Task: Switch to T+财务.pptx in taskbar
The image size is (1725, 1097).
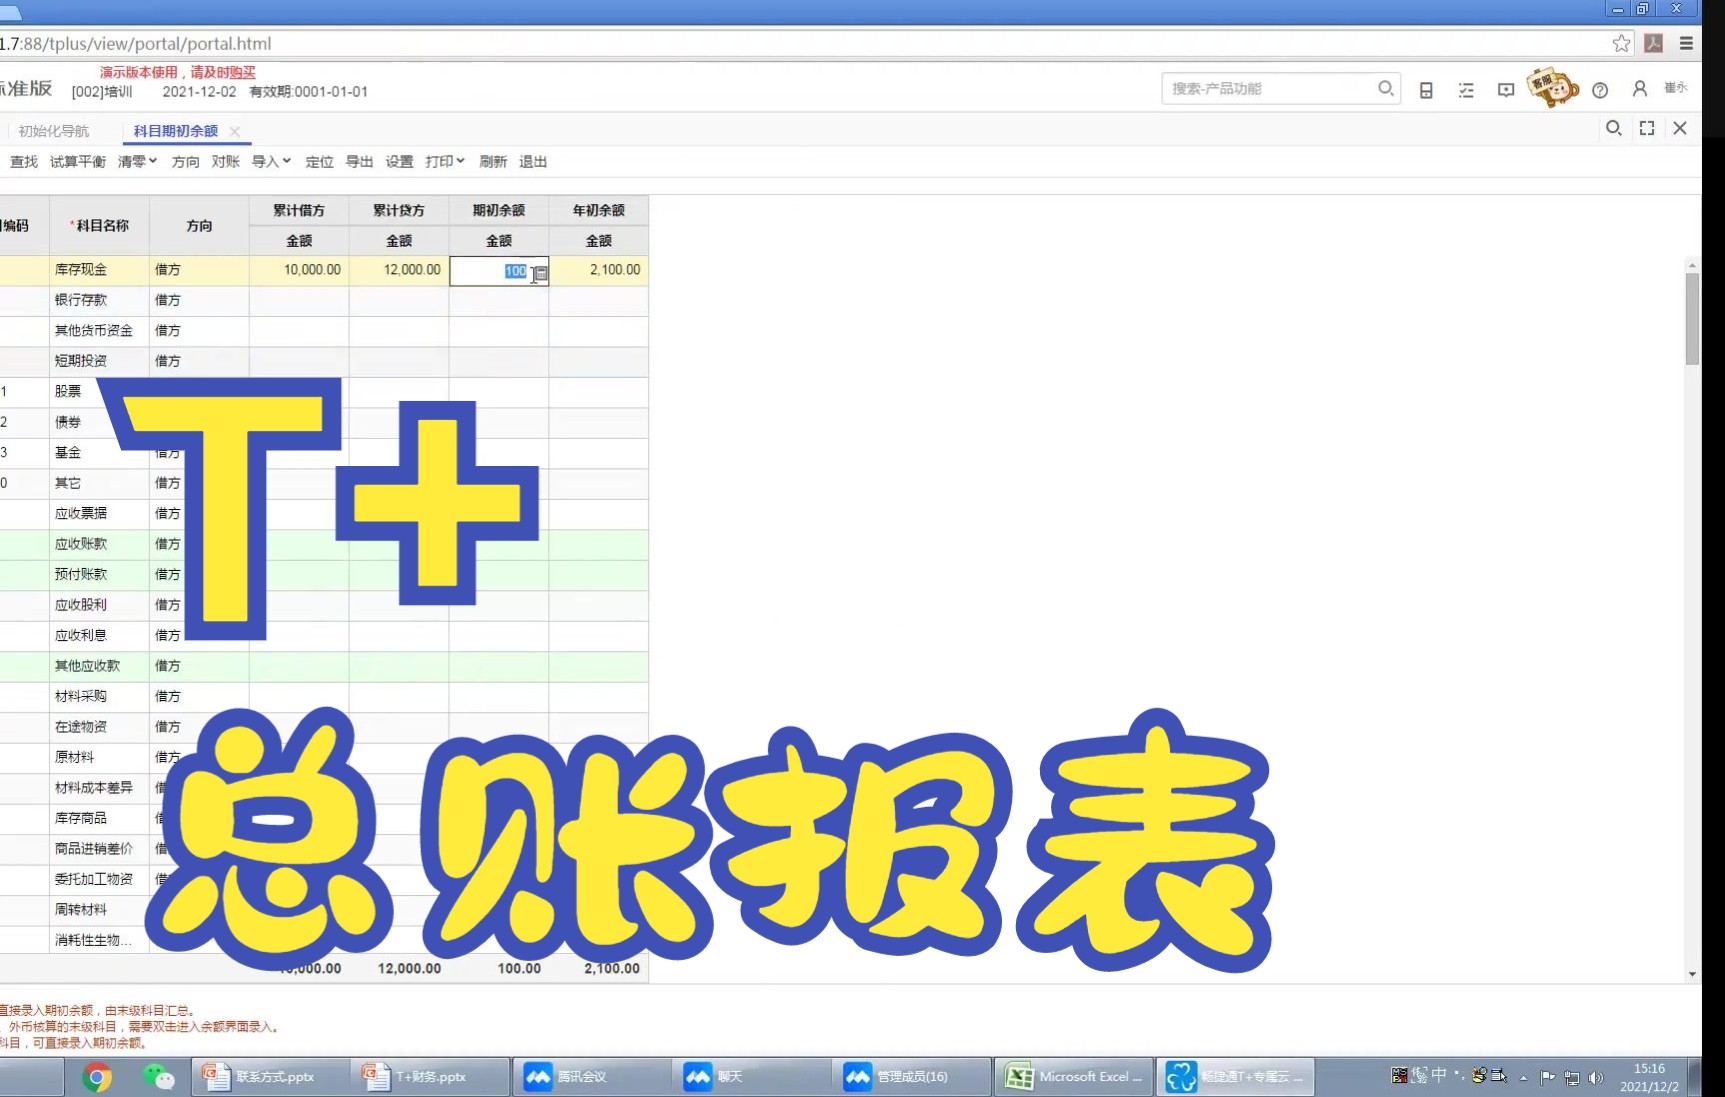Action: [430, 1077]
